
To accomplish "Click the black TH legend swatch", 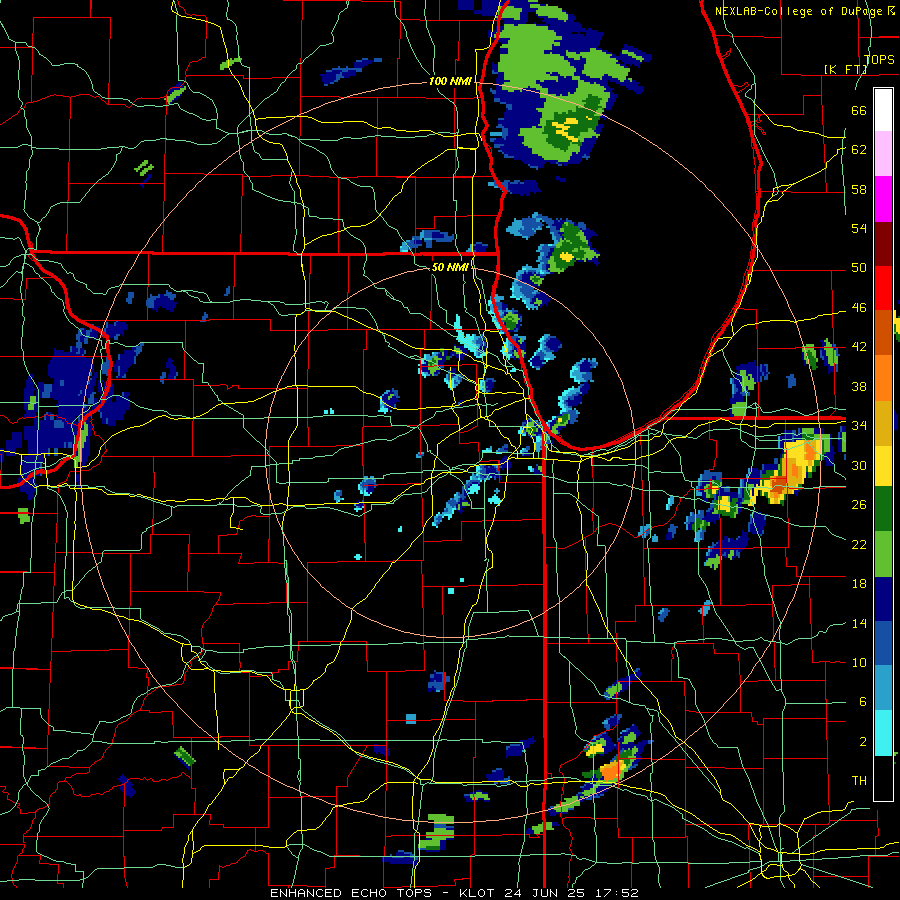I will coord(883,778).
